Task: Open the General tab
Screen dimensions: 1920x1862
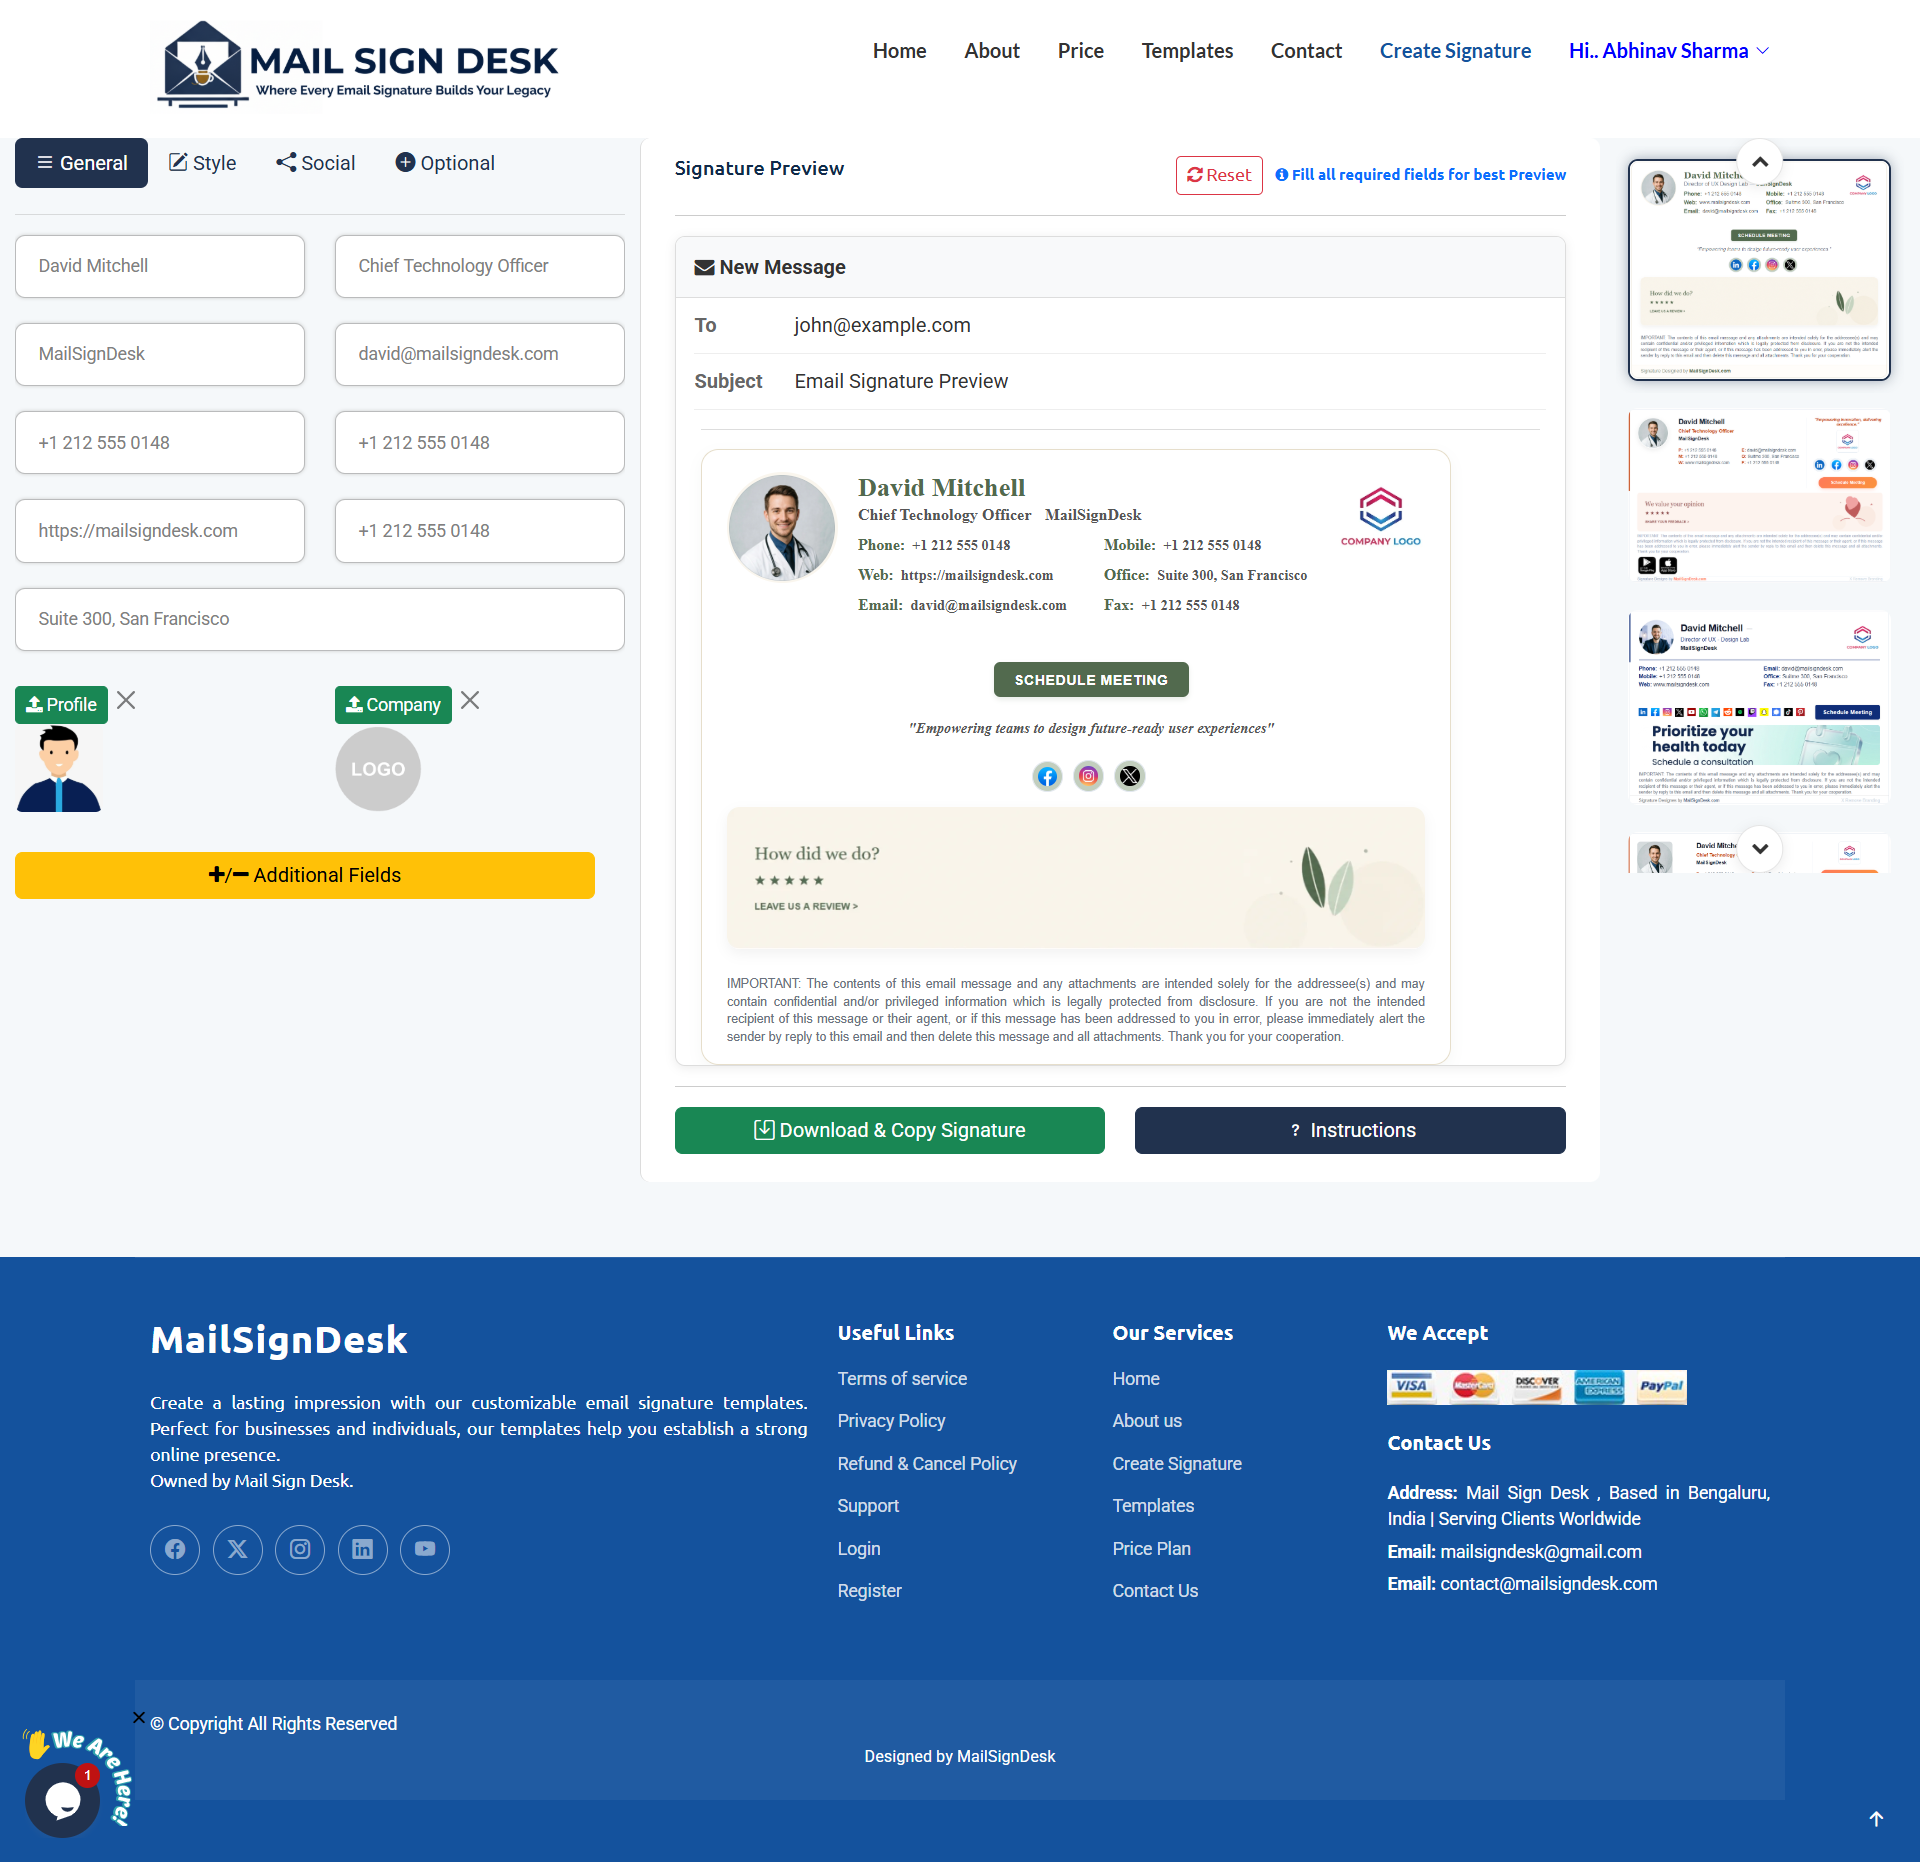Action: click(x=81, y=163)
